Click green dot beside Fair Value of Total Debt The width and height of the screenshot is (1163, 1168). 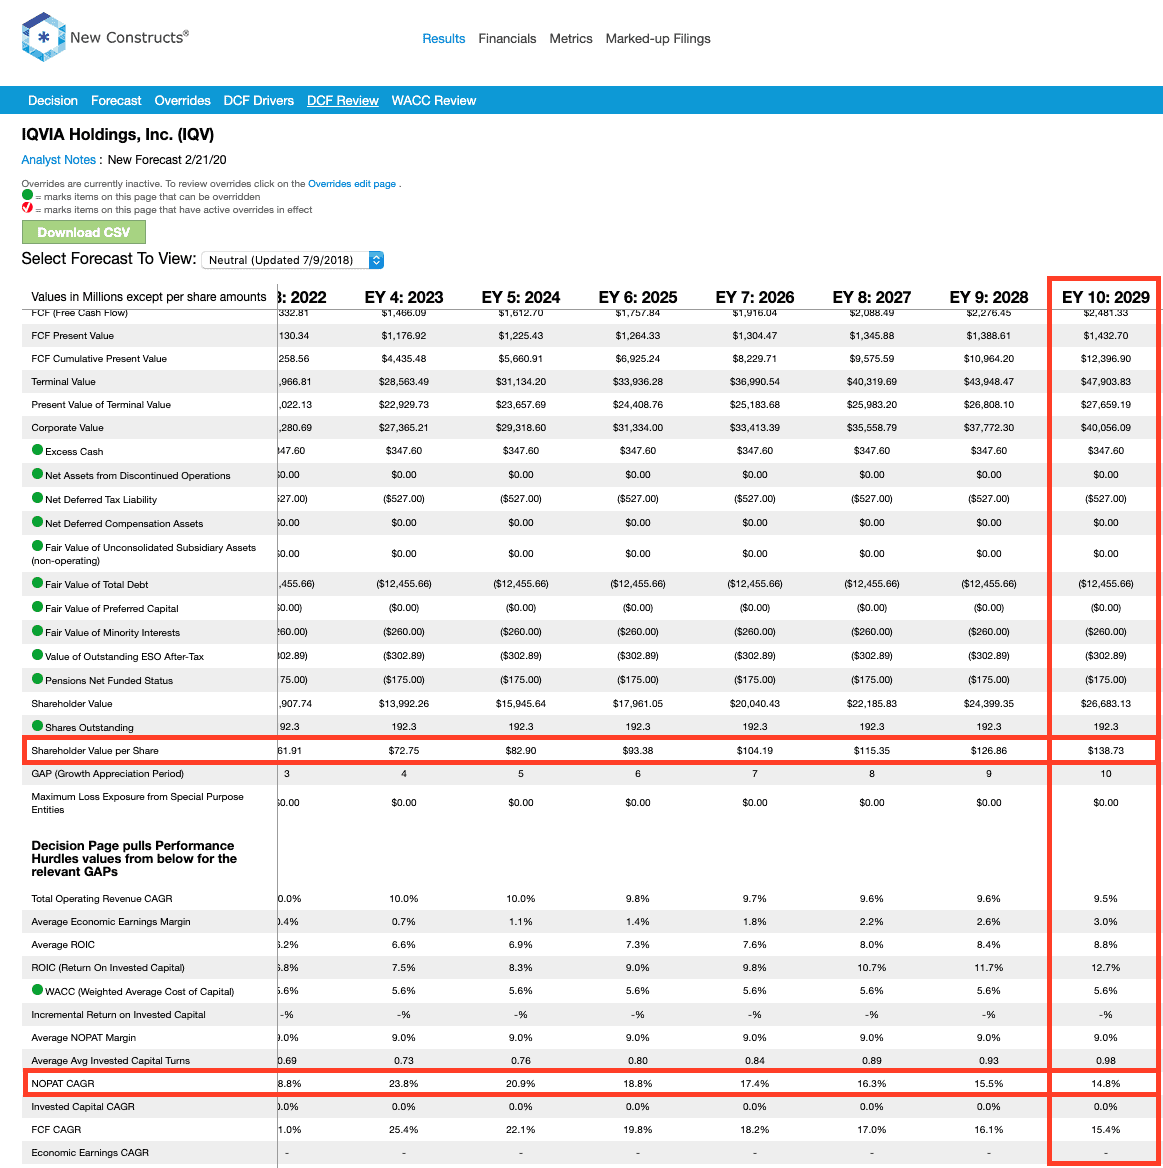[37, 583]
